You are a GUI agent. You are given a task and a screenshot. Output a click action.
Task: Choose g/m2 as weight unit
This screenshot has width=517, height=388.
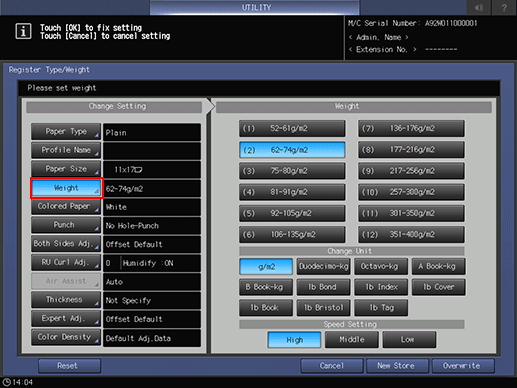coord(266,266)
